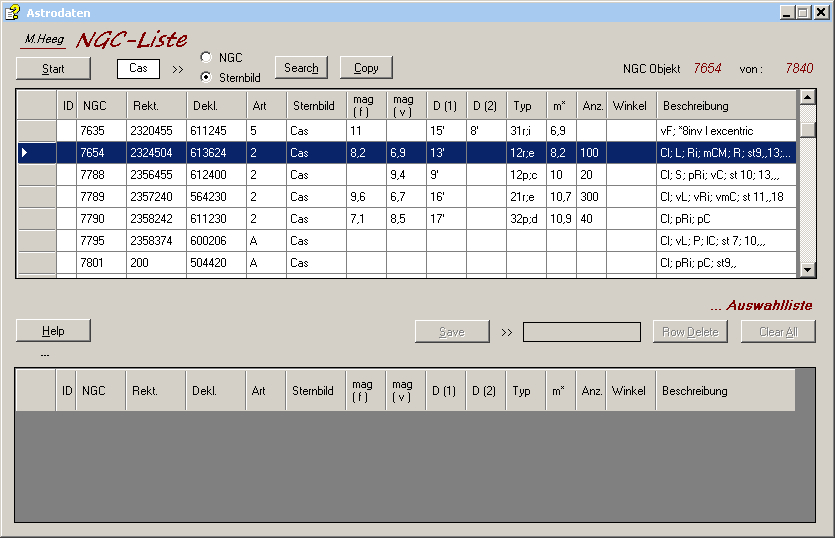Click the Typ column header in upper table
Screen dimensions: 835x538
526,105
